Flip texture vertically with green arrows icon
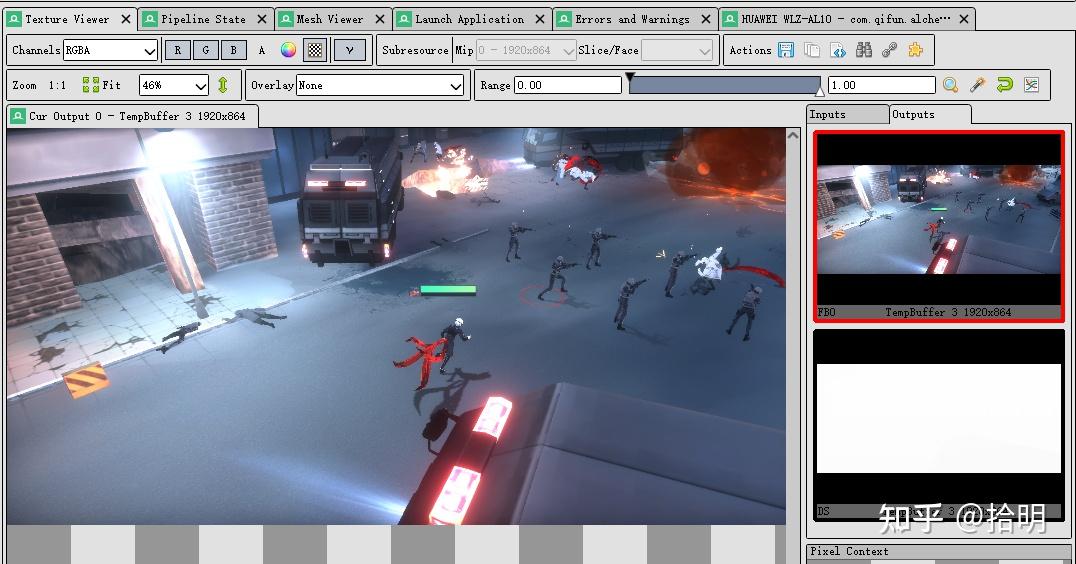The height and width of the screenshot is (564, 1076). [x=223, y=85]
